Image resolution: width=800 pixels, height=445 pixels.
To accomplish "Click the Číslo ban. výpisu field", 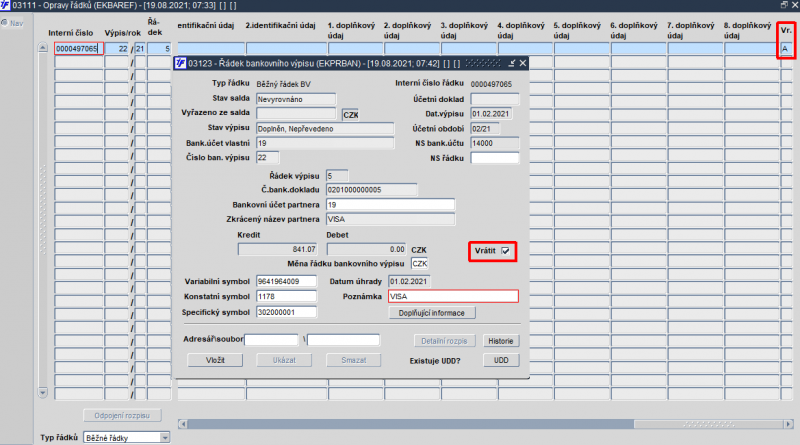I will (x=267, y=158).
